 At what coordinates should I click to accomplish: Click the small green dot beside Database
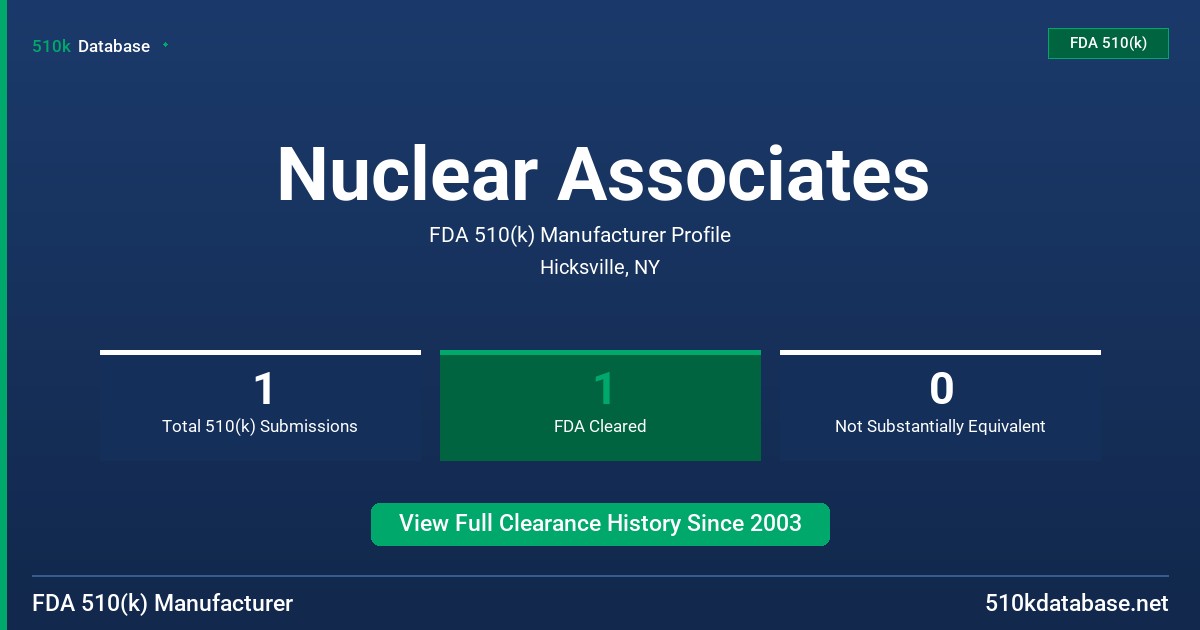[165, 45]
